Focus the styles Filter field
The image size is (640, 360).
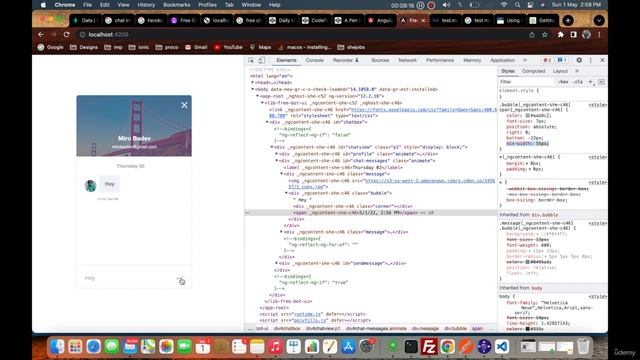(x=527, y=82)
